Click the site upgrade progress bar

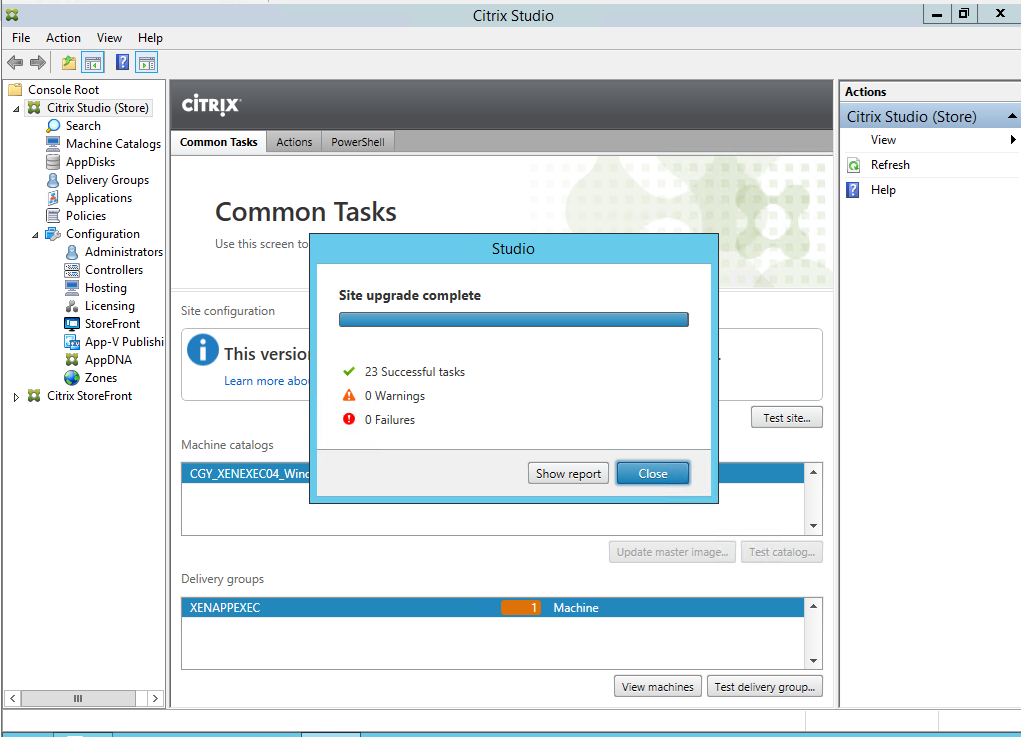pyautogui.click(x=514, y=319)
